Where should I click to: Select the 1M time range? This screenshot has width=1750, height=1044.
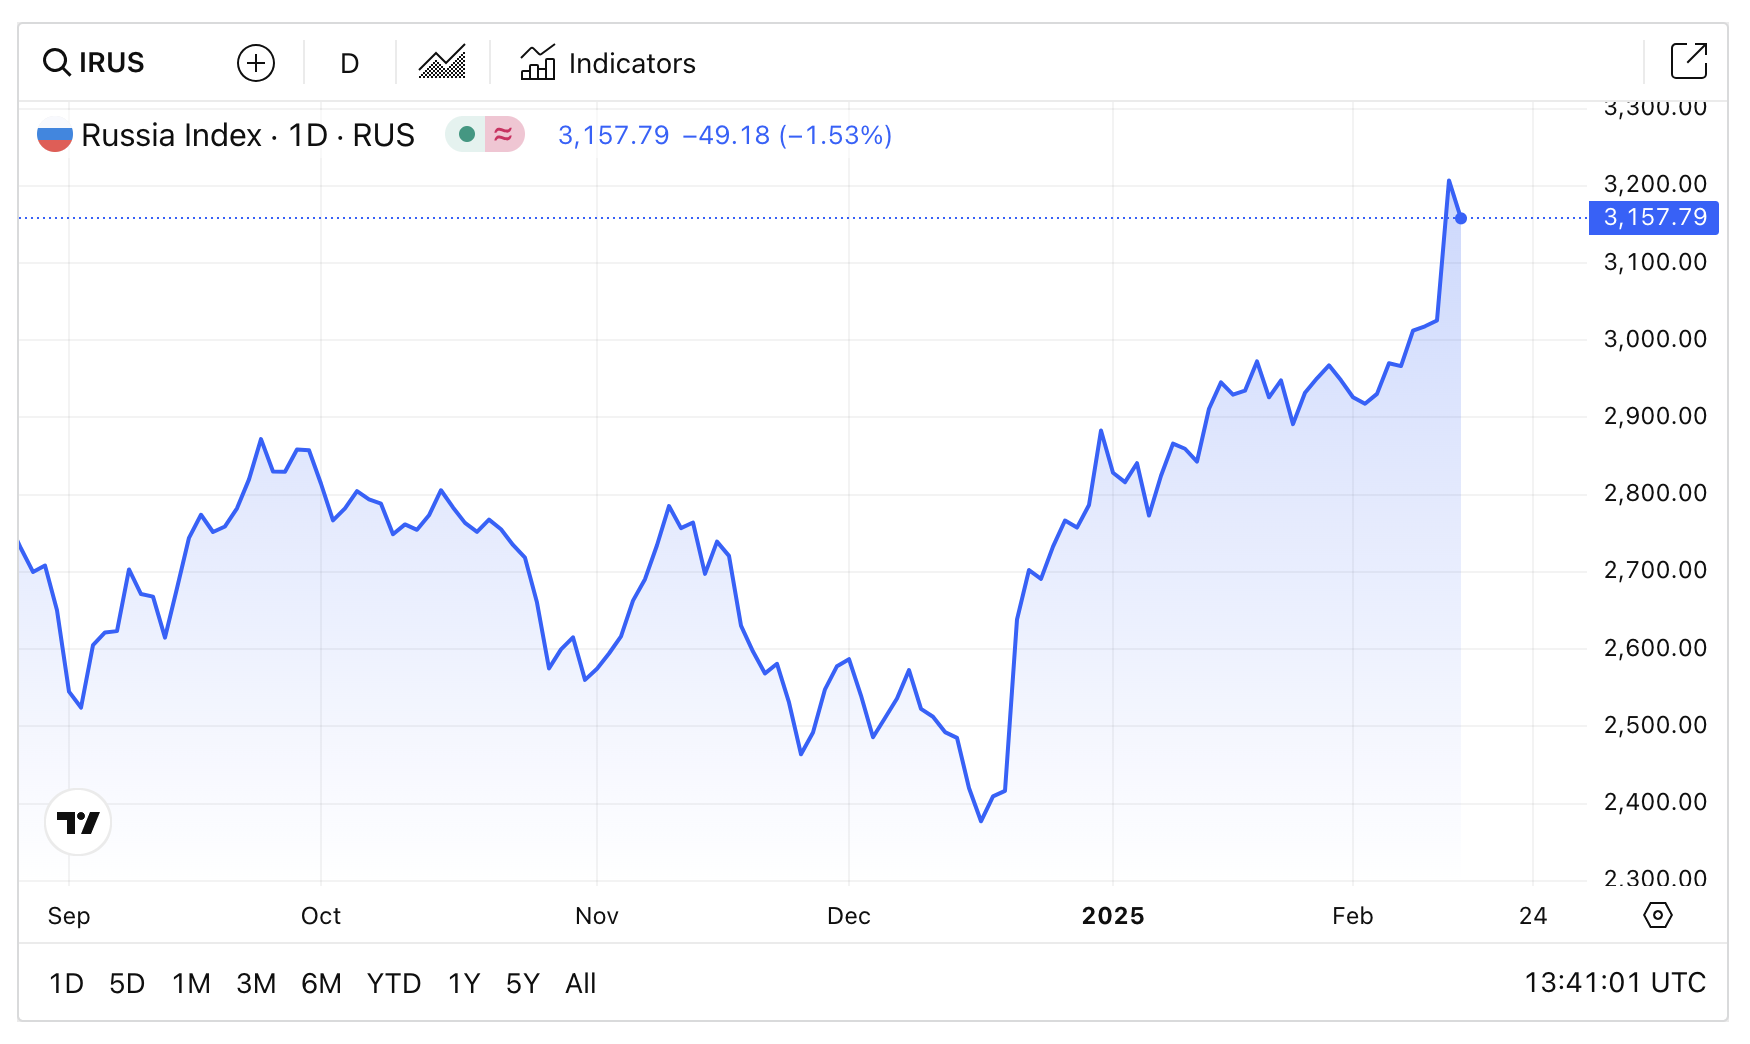tap(191, 984)
